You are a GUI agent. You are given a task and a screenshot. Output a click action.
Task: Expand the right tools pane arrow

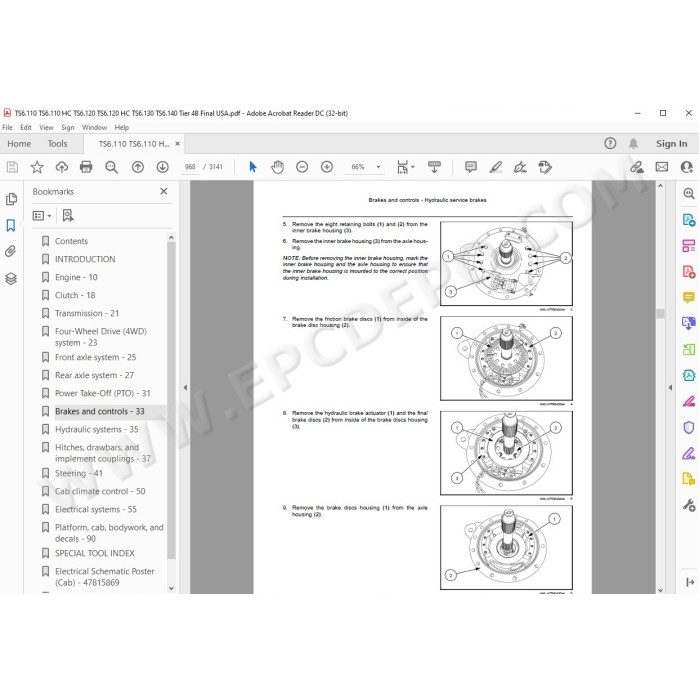(670, 388)
